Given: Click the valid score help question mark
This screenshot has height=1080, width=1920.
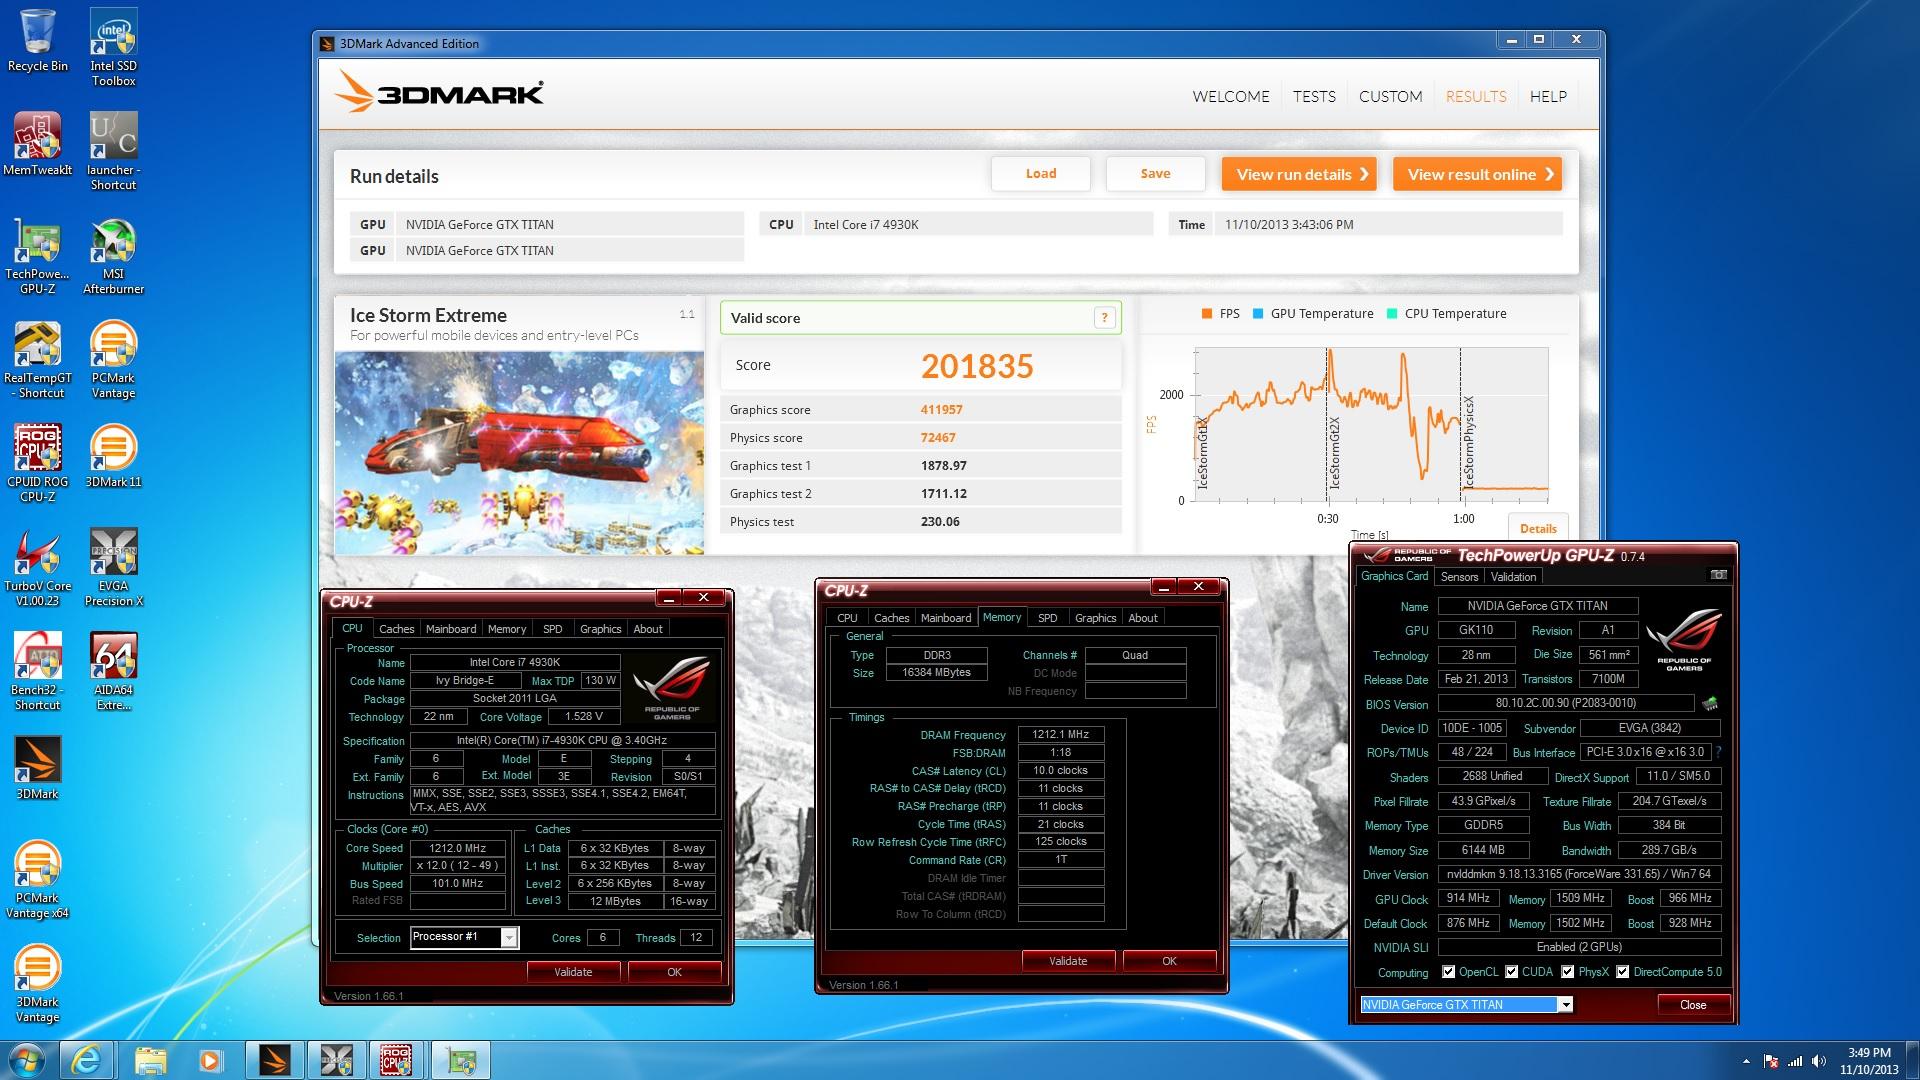Looking at the screenshot, I should click(x=1104, y=318).
